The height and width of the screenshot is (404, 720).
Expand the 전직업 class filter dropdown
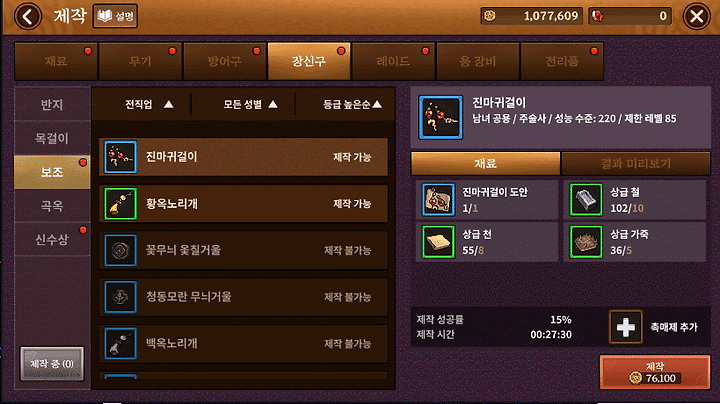(x=149, y=105)
